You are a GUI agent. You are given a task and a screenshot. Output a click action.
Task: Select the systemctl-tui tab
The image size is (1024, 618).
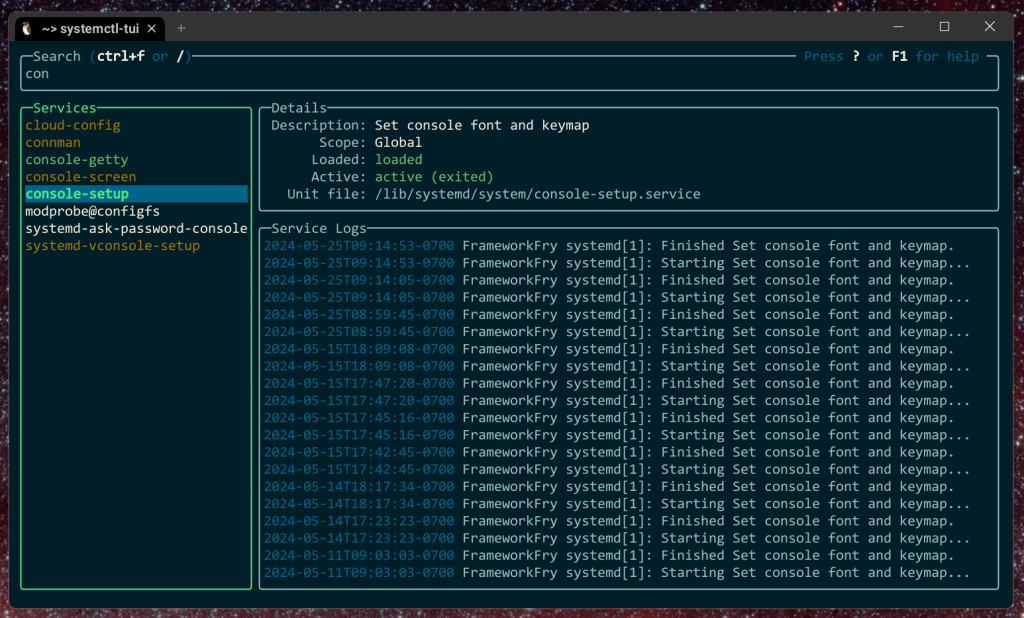coord(90,28)
